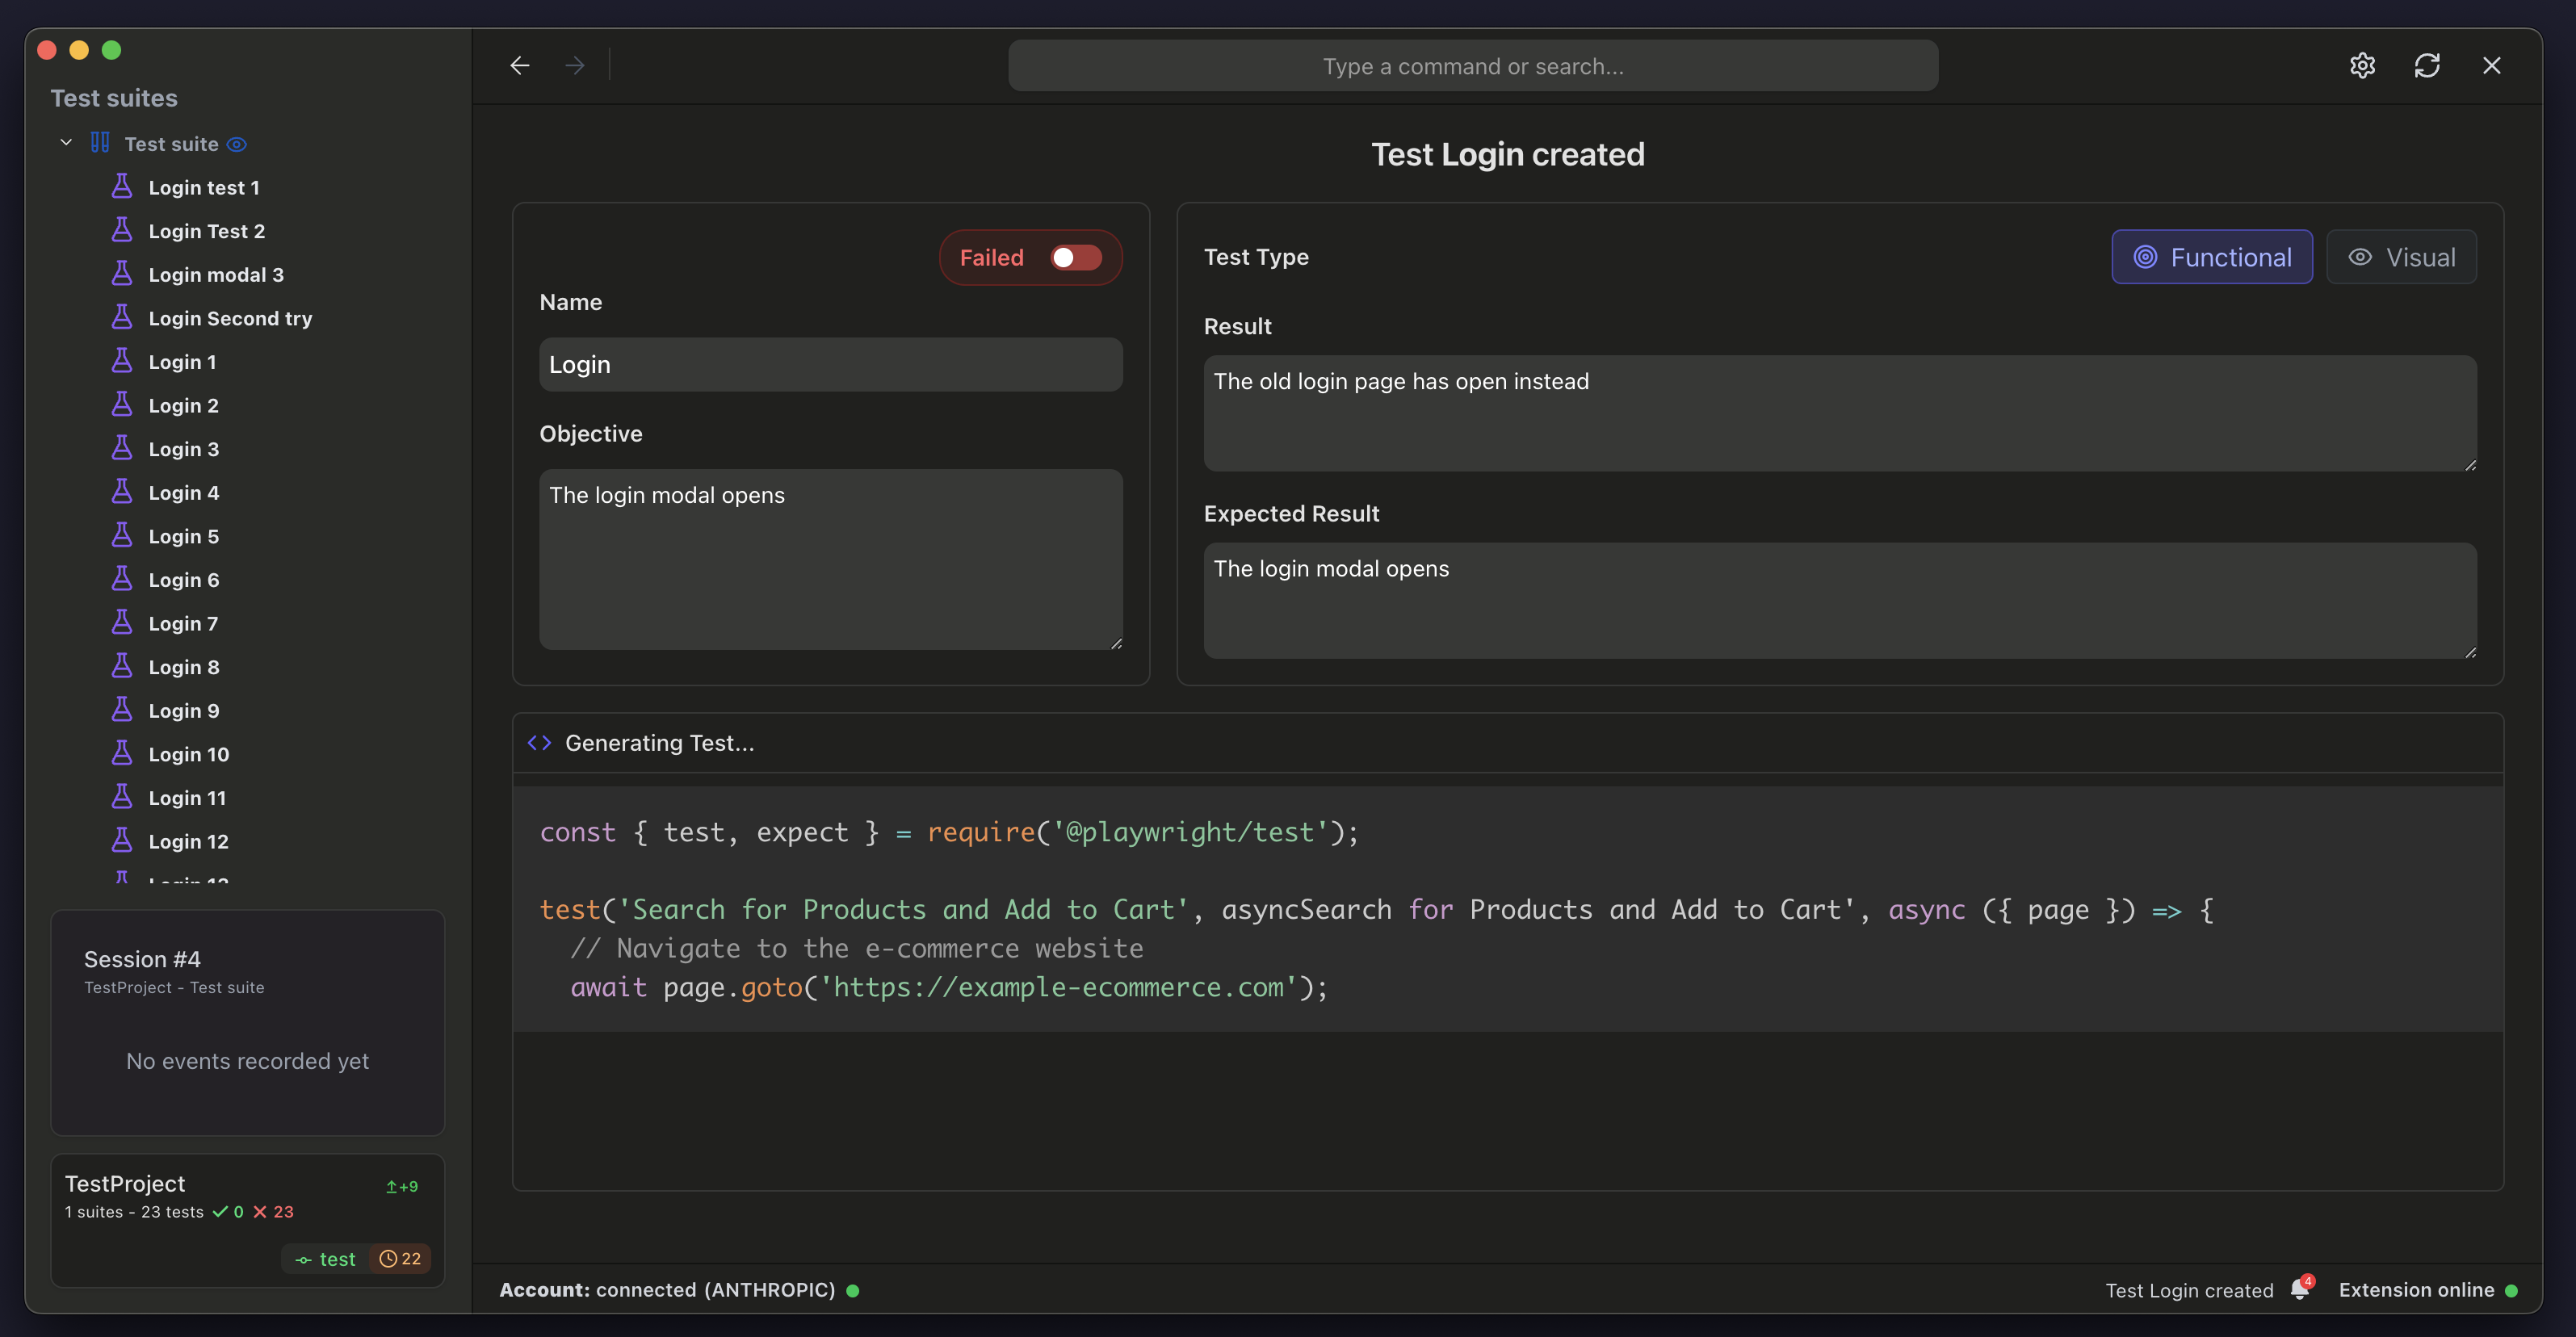Click the require playwright code line
Viewport: 2576px width, 1337px height.
coord(949,832)
